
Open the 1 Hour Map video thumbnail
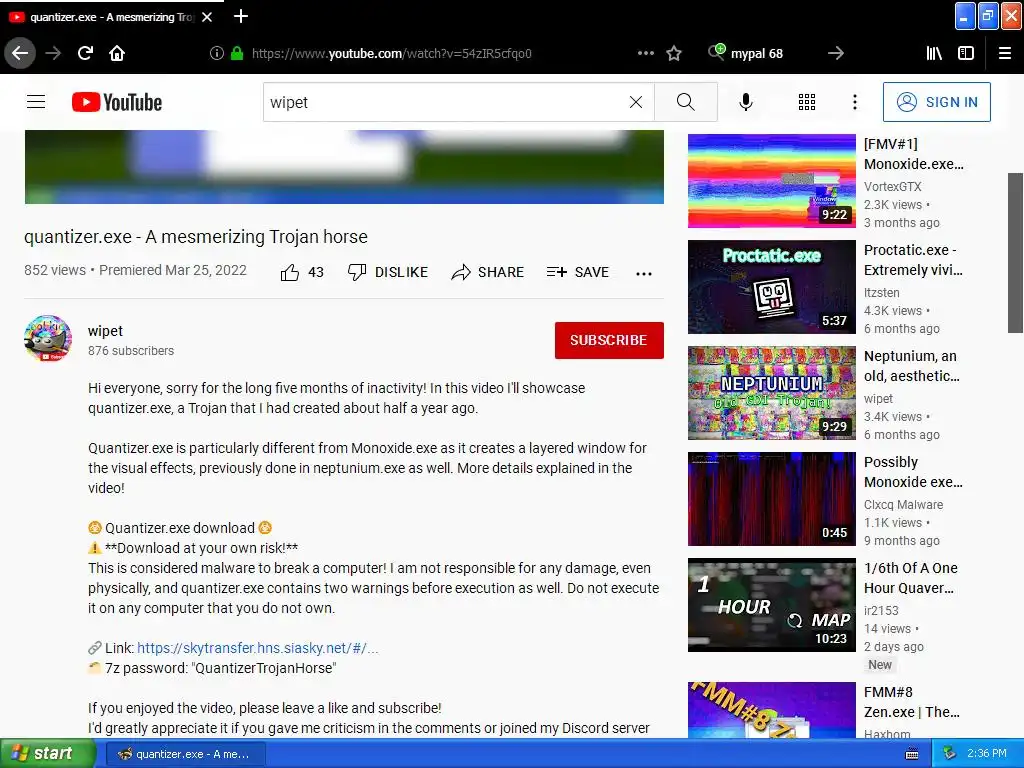(772, 605)
